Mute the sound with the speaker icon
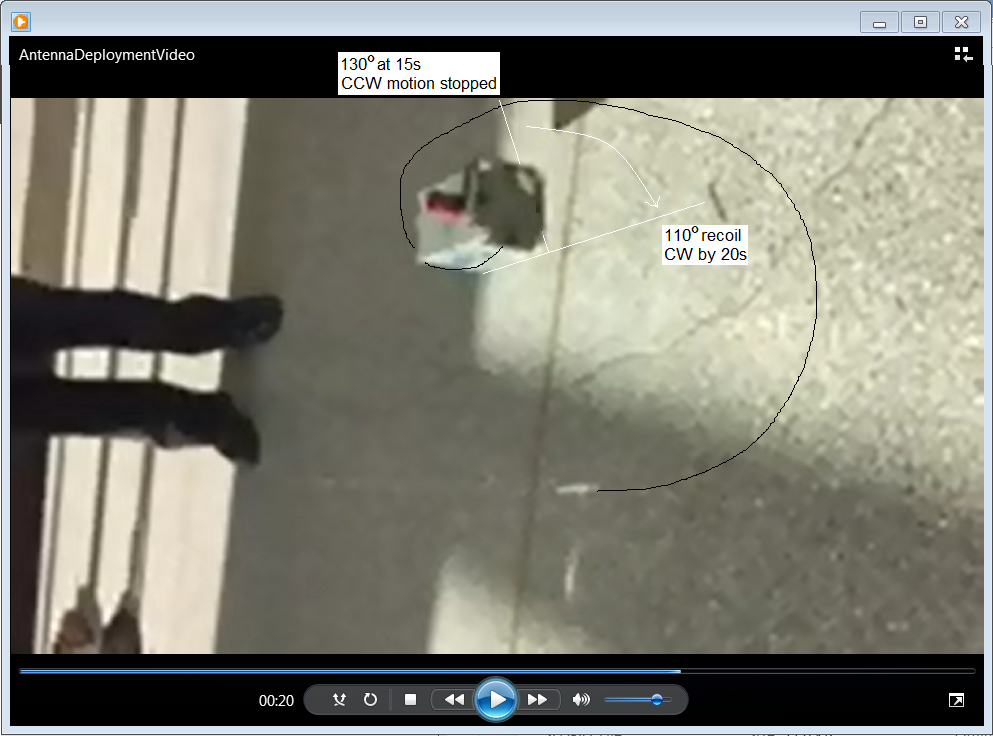 pos(581,700)
